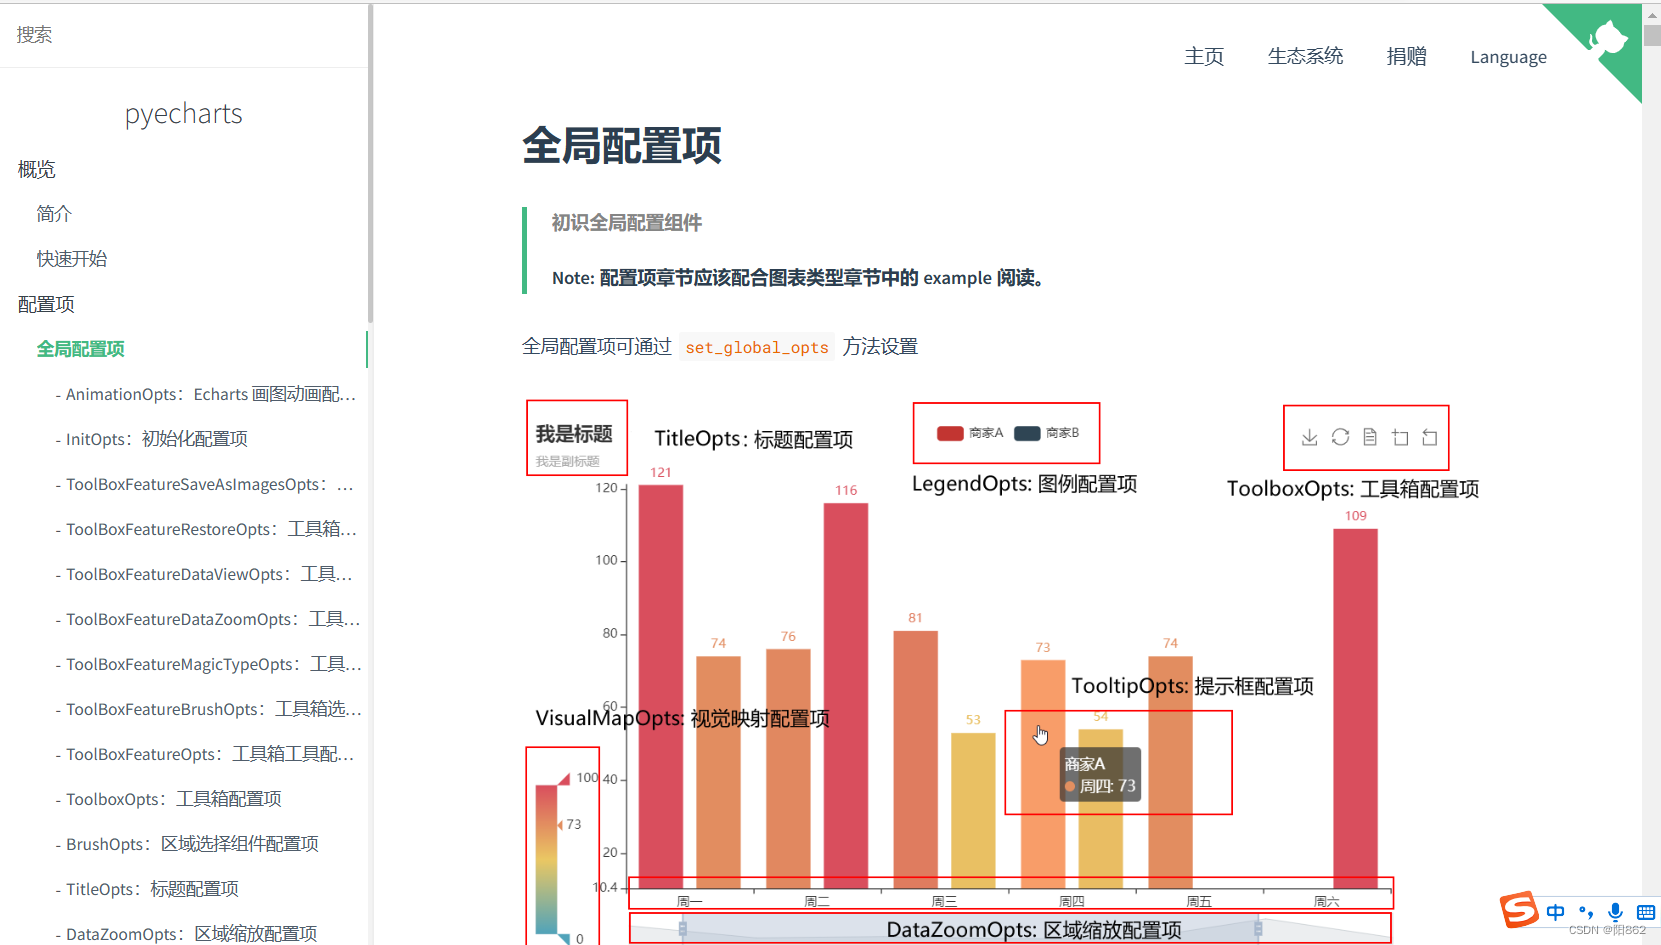Click the 商家A legend color swatch
This screenshot has width=1661, height=945.
click(950, 433)
